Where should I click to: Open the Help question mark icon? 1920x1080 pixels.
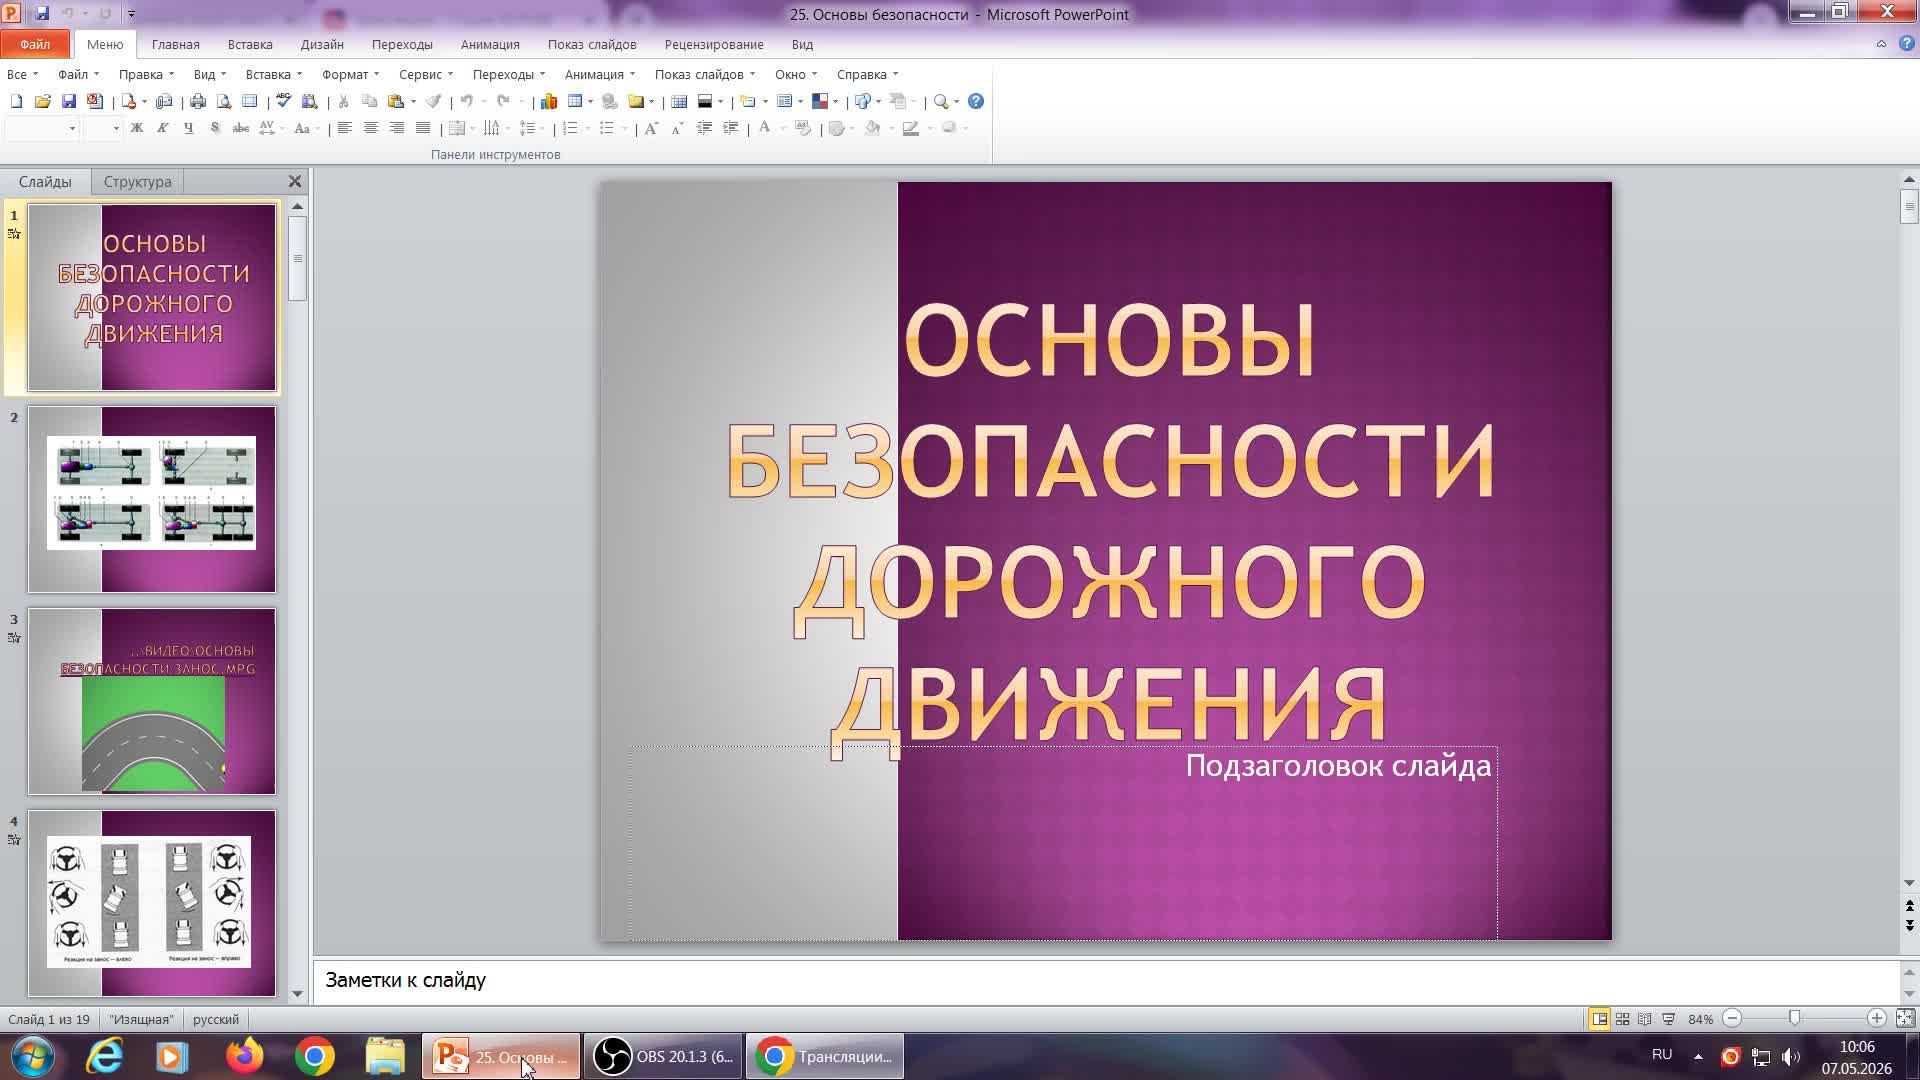tap(976, 101)
